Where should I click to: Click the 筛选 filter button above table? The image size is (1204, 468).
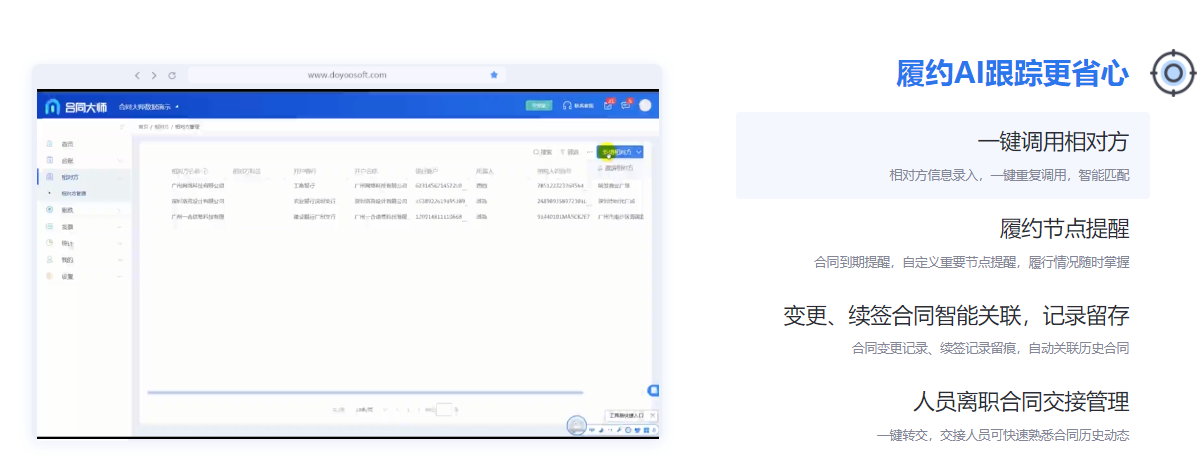(x=569, y=152)
